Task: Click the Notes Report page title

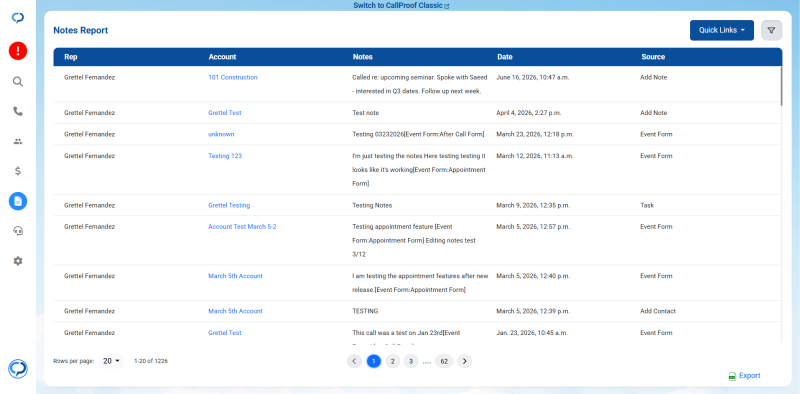Action: [x=81, y=31]
